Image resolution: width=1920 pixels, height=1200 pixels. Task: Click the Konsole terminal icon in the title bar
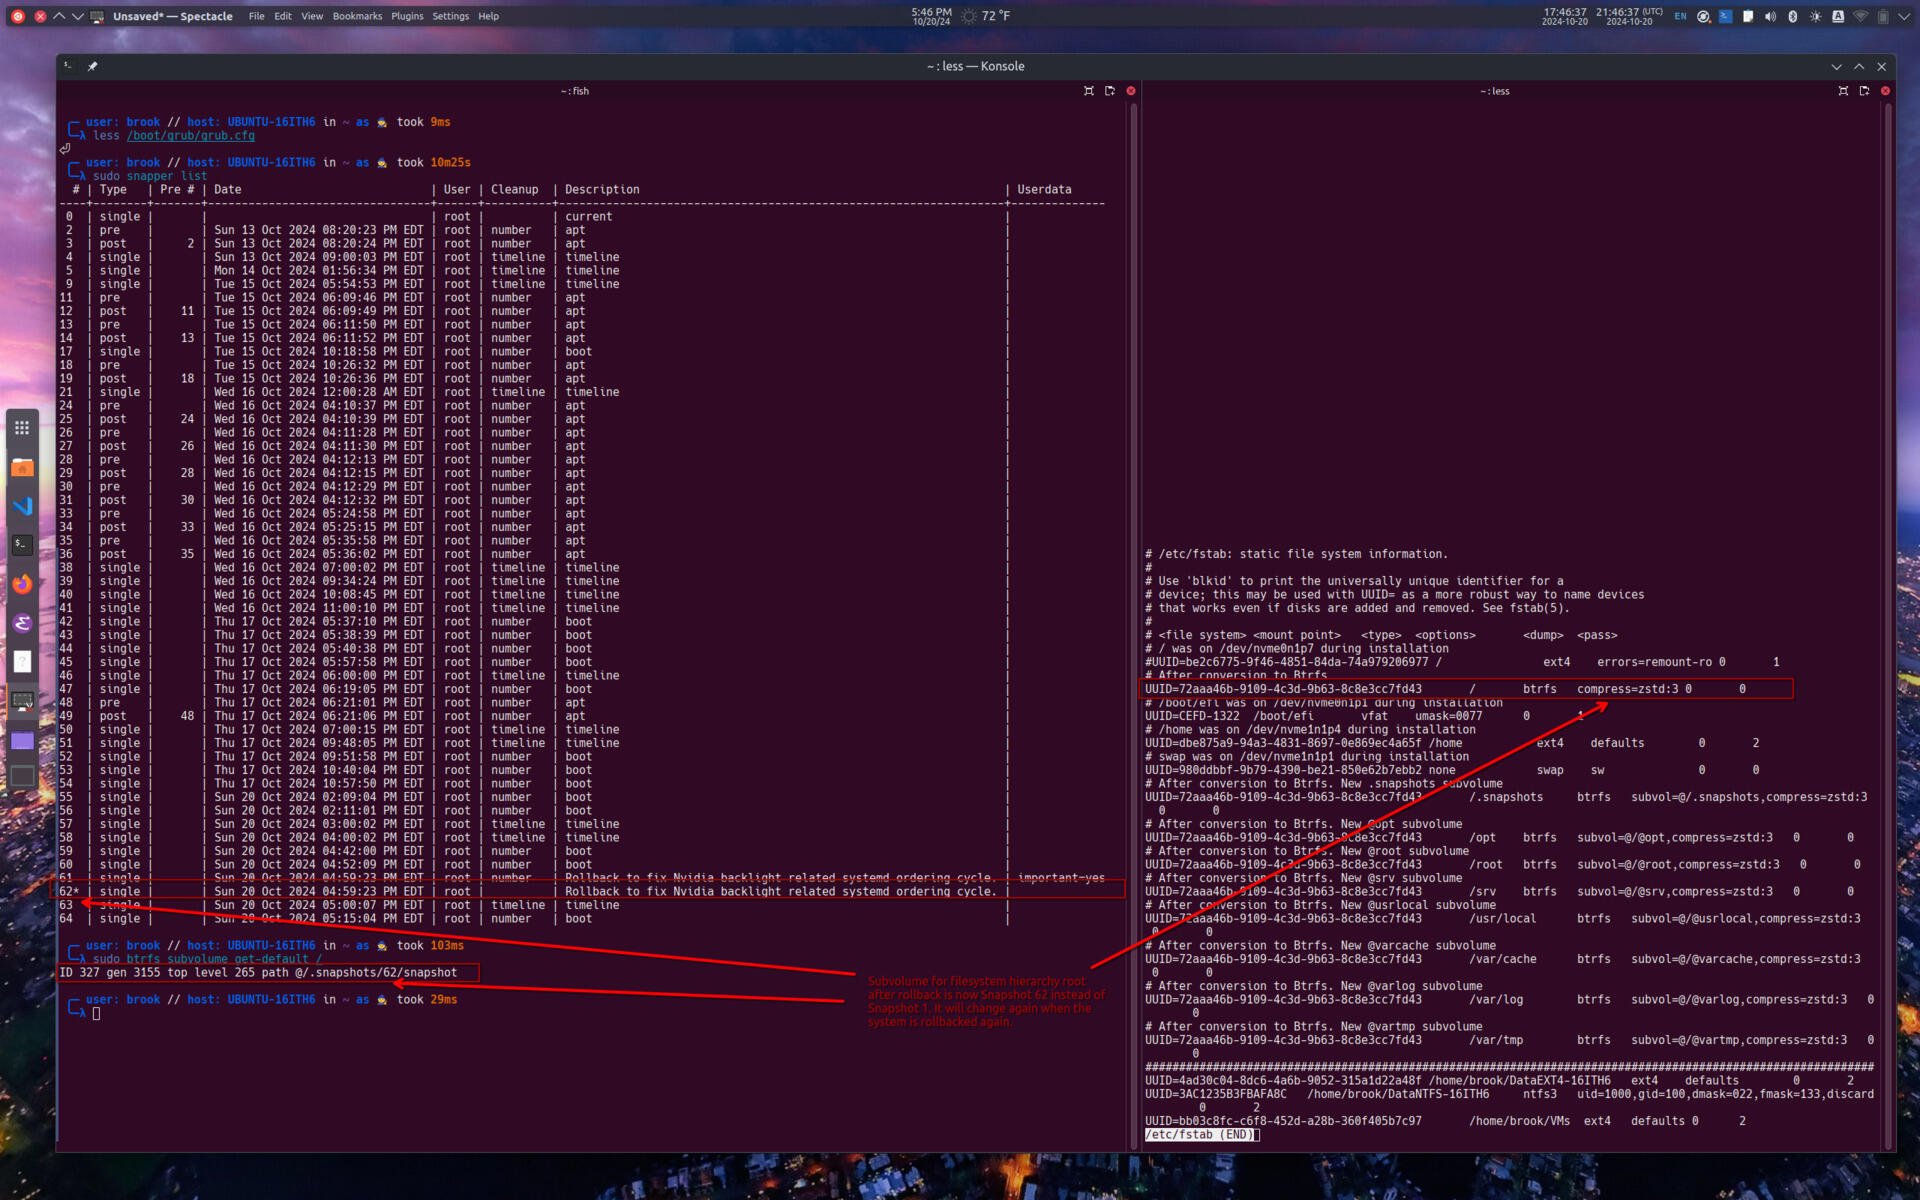68,66
